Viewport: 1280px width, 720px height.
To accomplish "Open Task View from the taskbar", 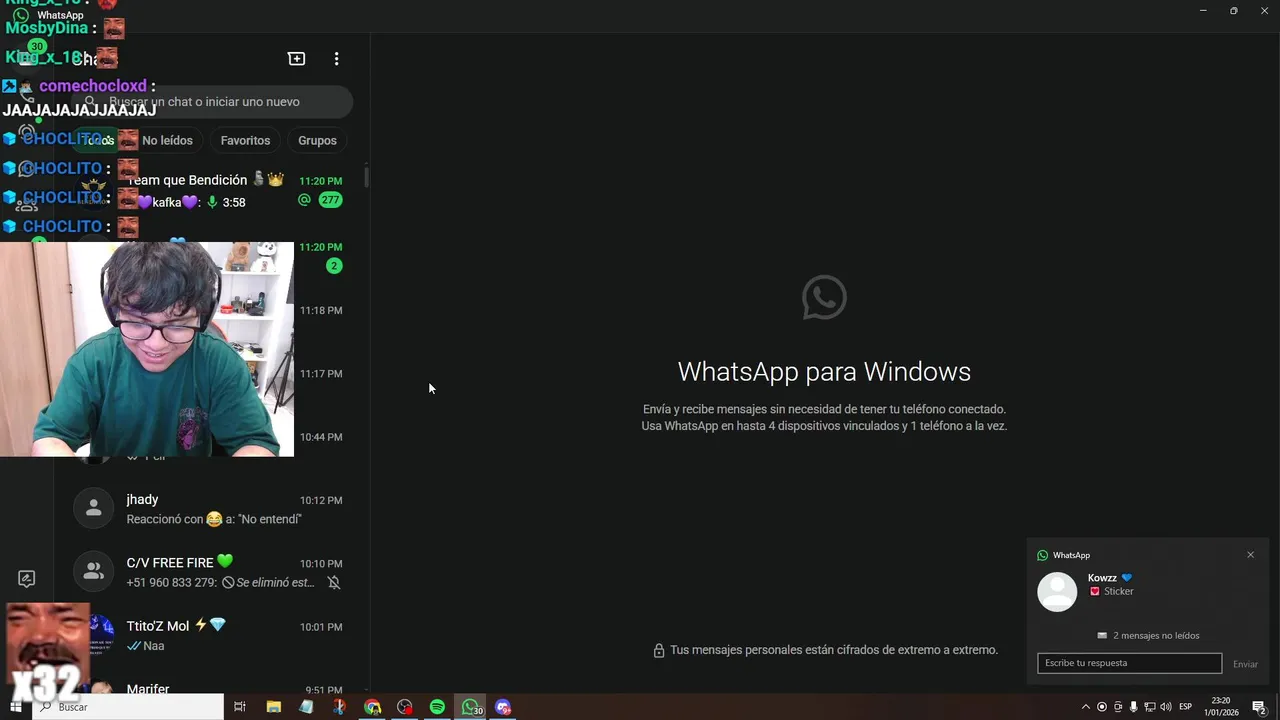I will (x=240, y=707).
